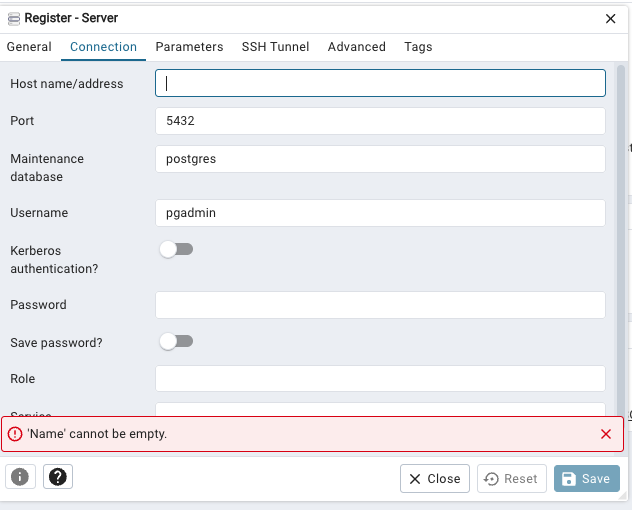Click the Username field containing pgadmin
Viewport: 632px width, 510px height.
point(380,213)
